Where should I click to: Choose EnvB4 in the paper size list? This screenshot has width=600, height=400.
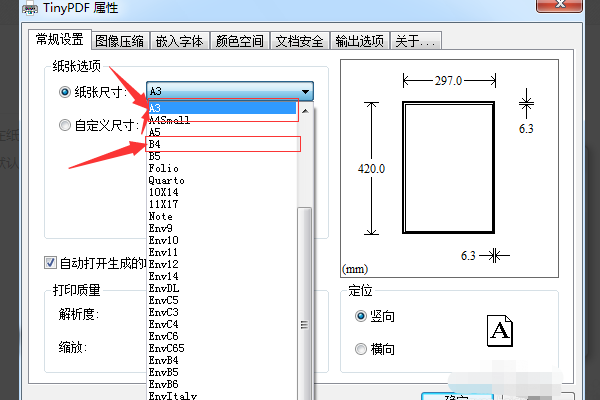click(x=222, y=360)
